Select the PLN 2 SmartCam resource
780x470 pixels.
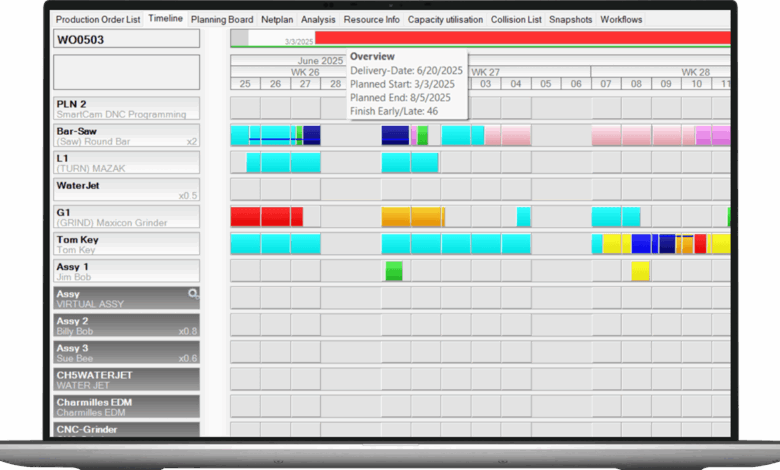[126, 108]
